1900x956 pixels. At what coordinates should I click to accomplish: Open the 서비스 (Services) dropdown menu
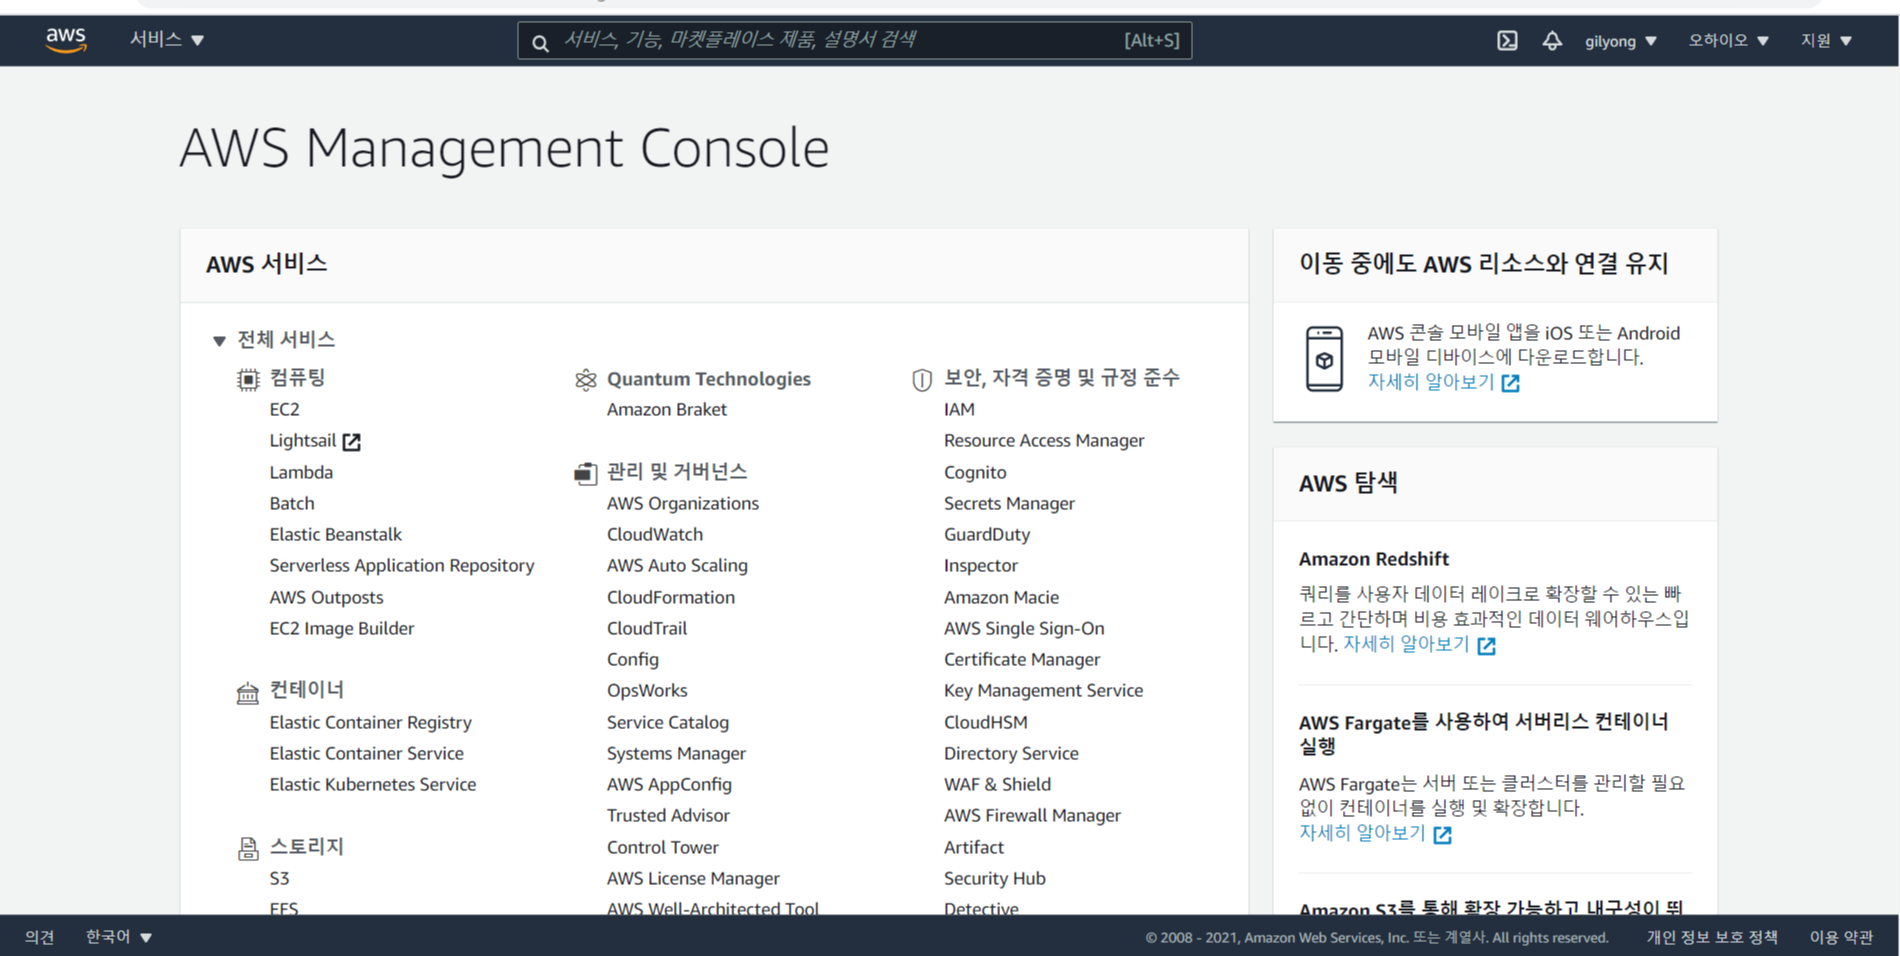click(x=167, y=40)
